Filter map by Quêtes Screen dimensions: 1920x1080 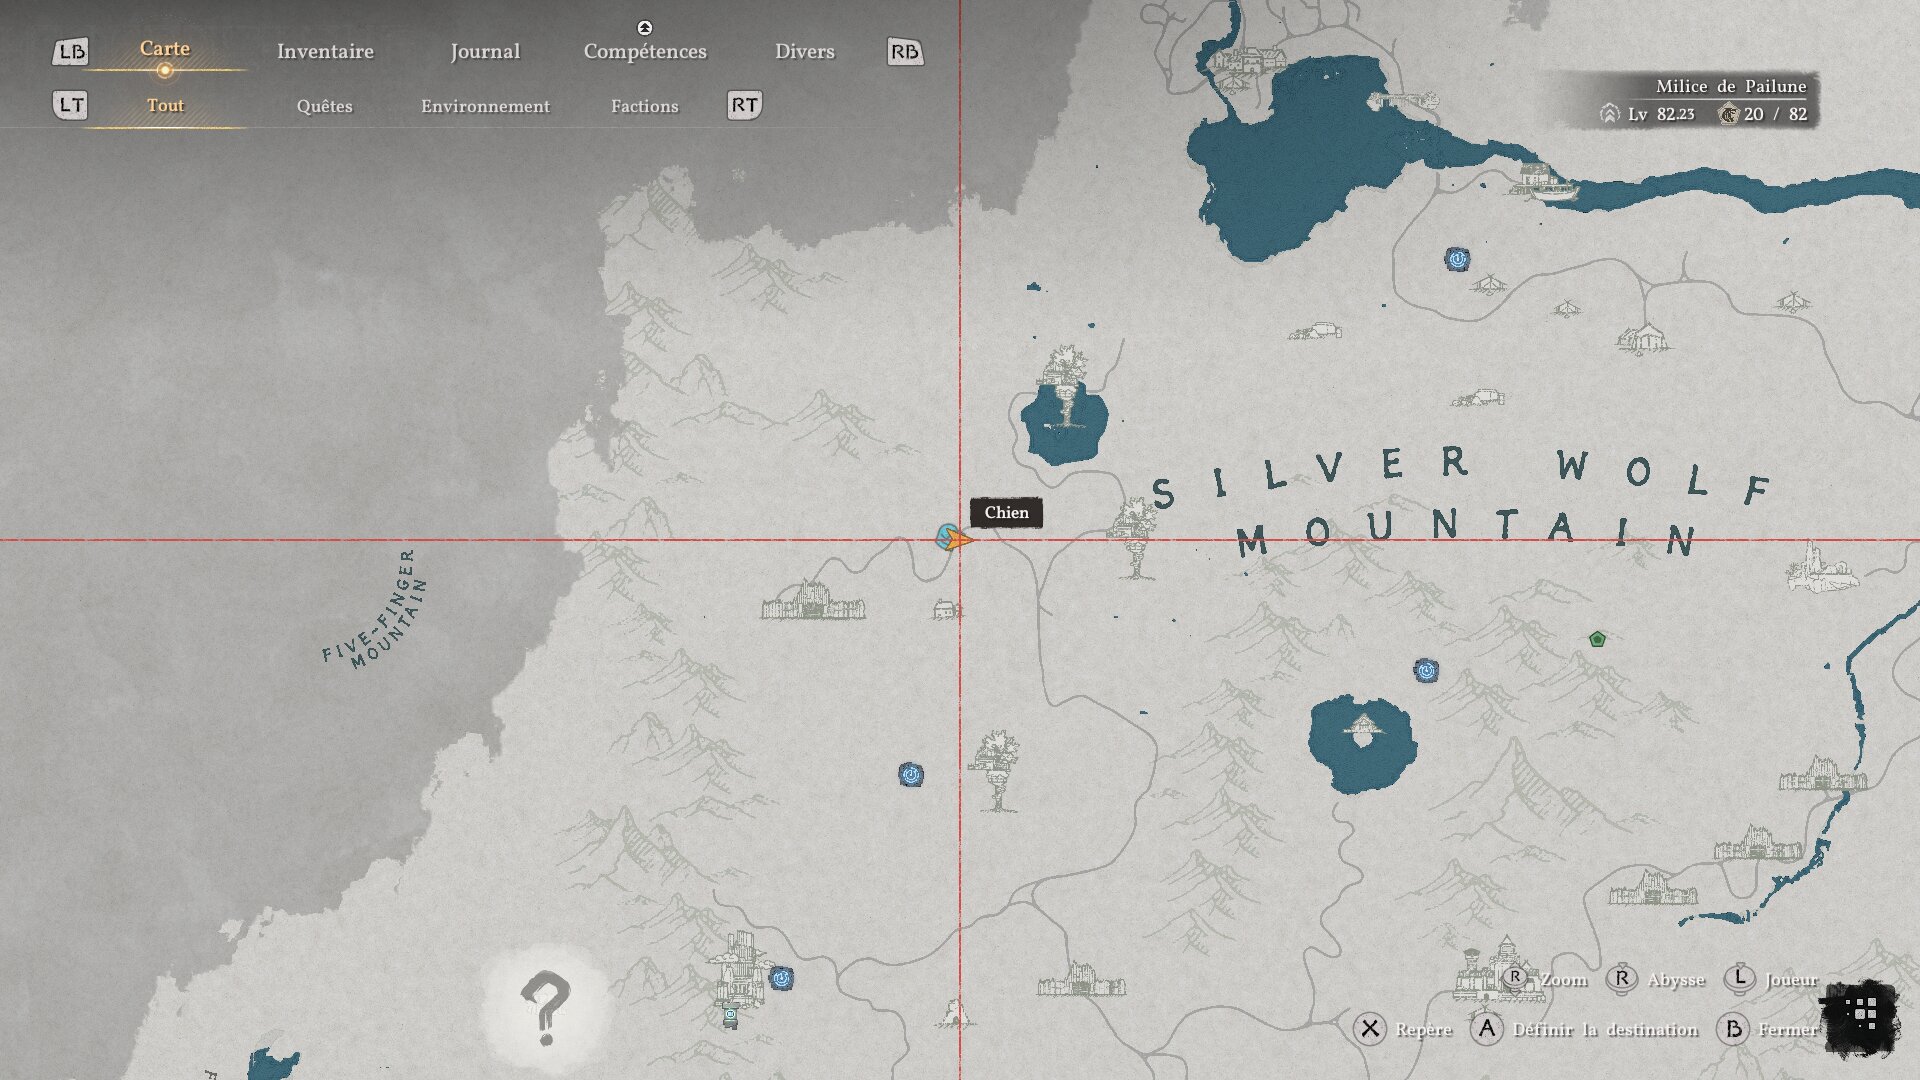coord(324,106)
